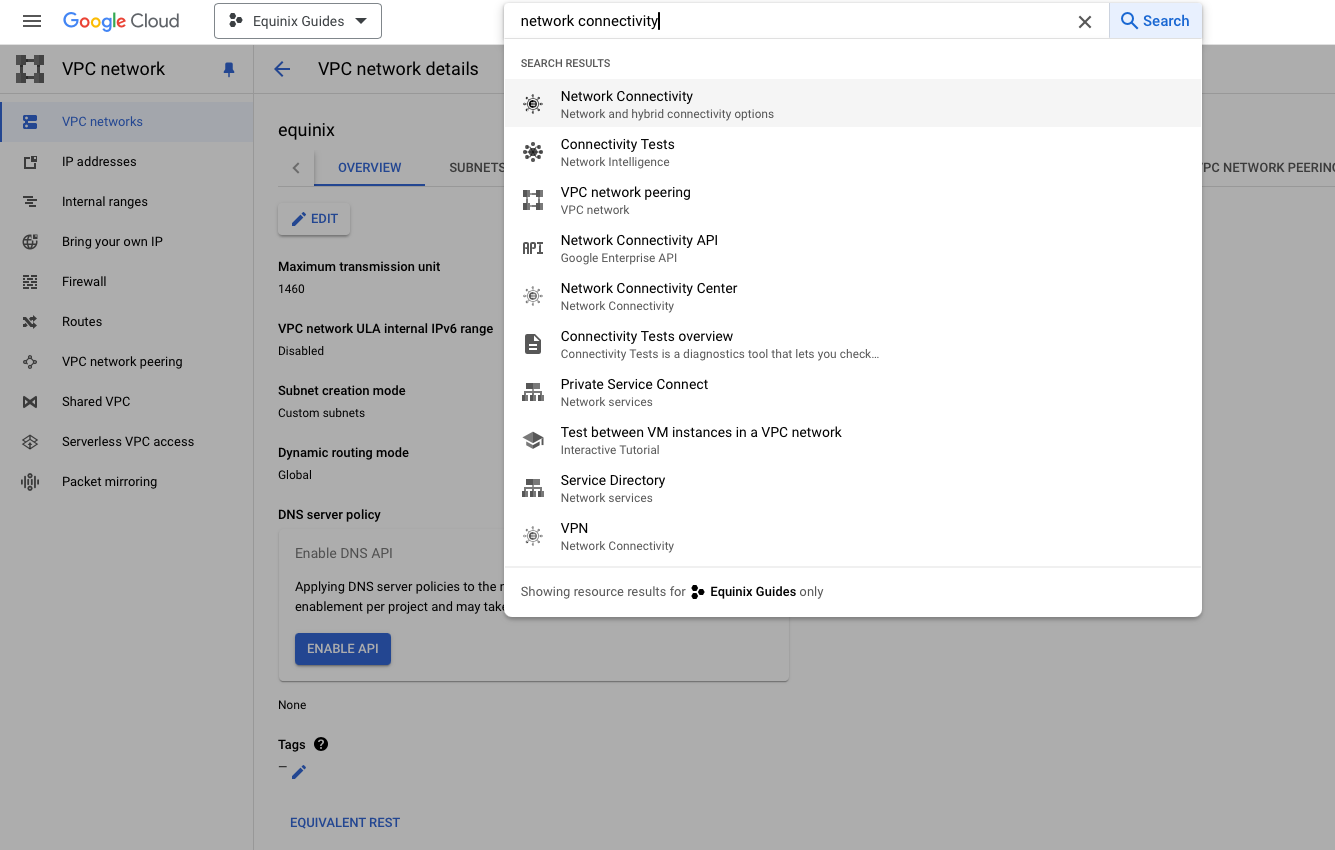
Task: Select VPC network peering search result
Action: click(x=853, y=200)
